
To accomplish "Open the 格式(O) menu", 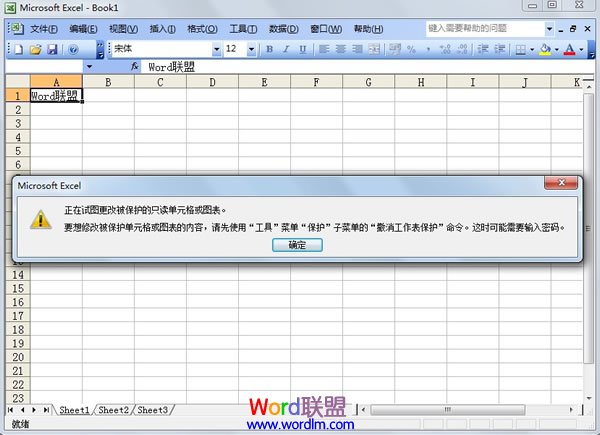I will pos(202,29).
